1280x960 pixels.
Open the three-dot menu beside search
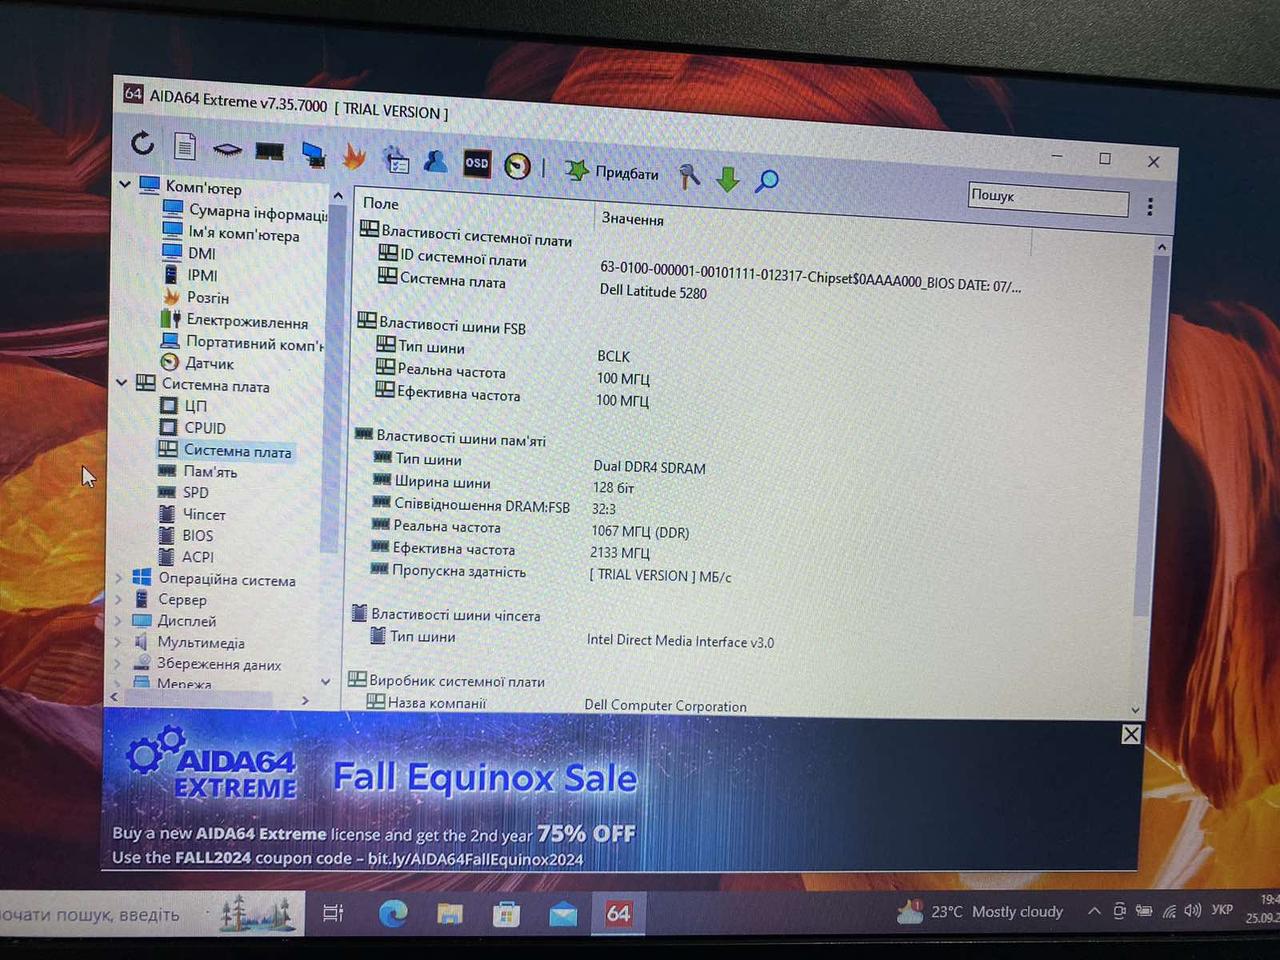point(1150,206)
